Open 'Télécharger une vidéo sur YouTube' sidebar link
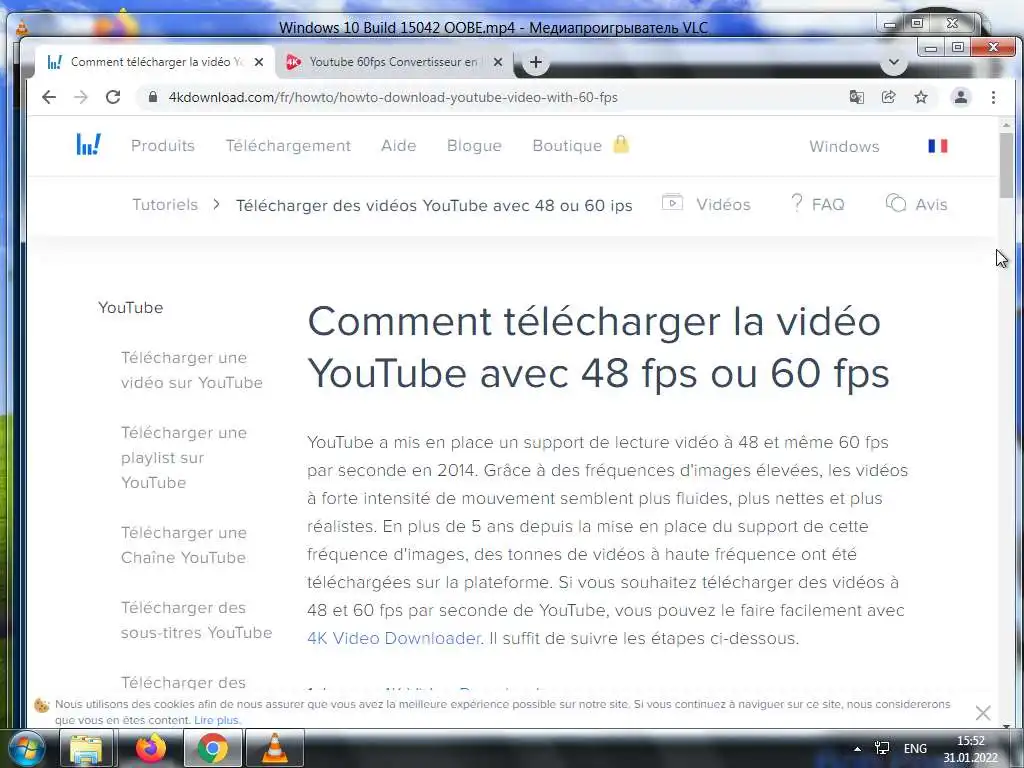Viewport: 1024px width, 768px height. 191,370
